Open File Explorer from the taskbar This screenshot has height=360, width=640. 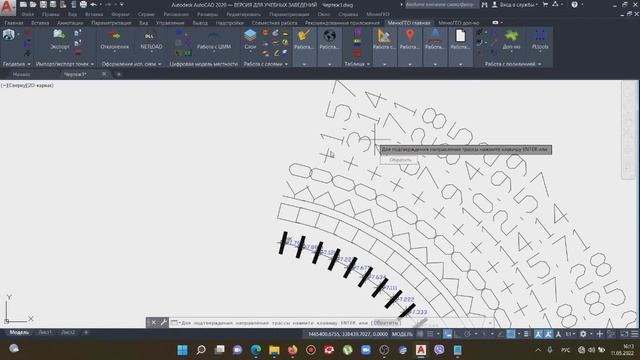tap(274, 350)
